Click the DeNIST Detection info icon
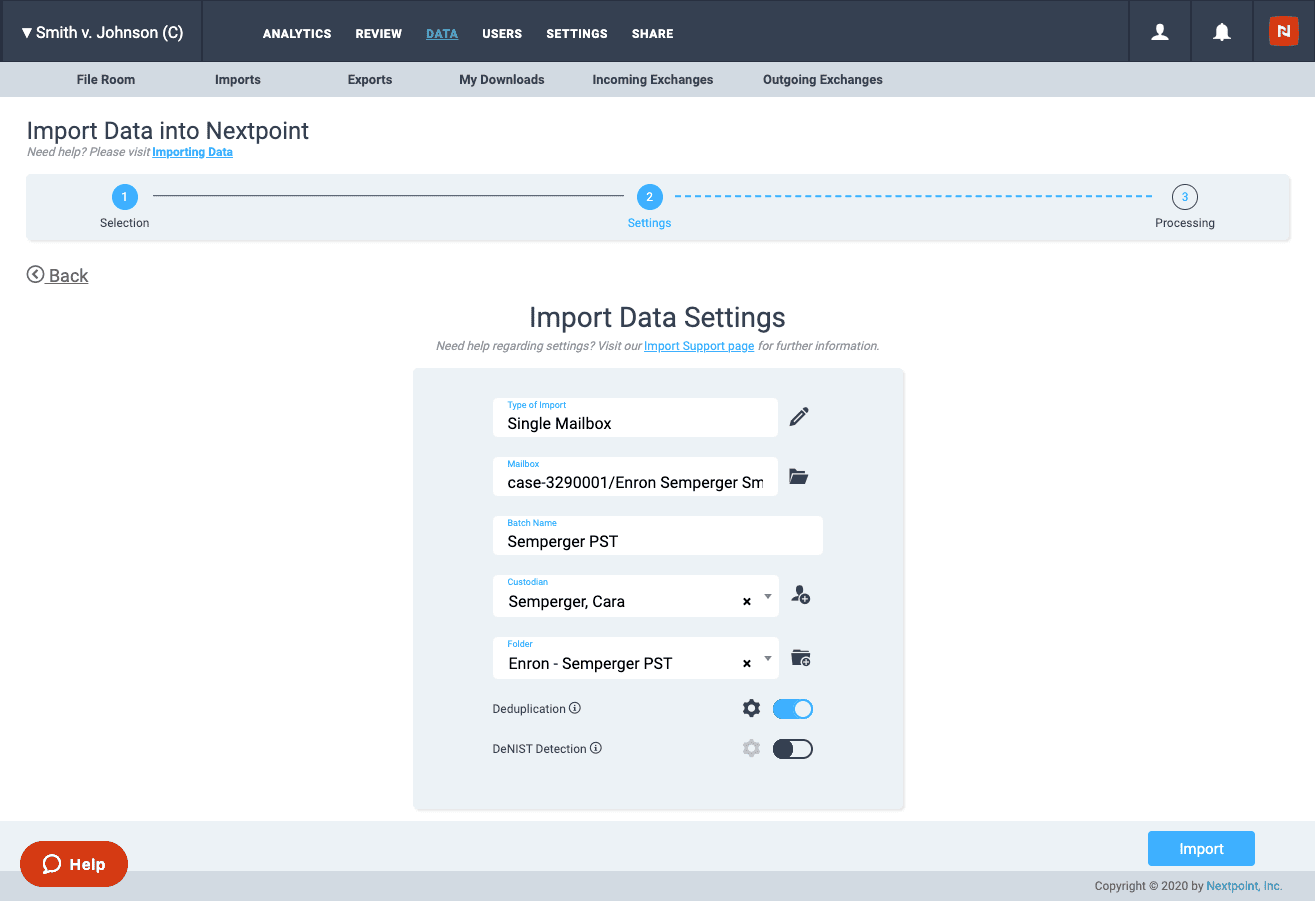 point(596,748)
